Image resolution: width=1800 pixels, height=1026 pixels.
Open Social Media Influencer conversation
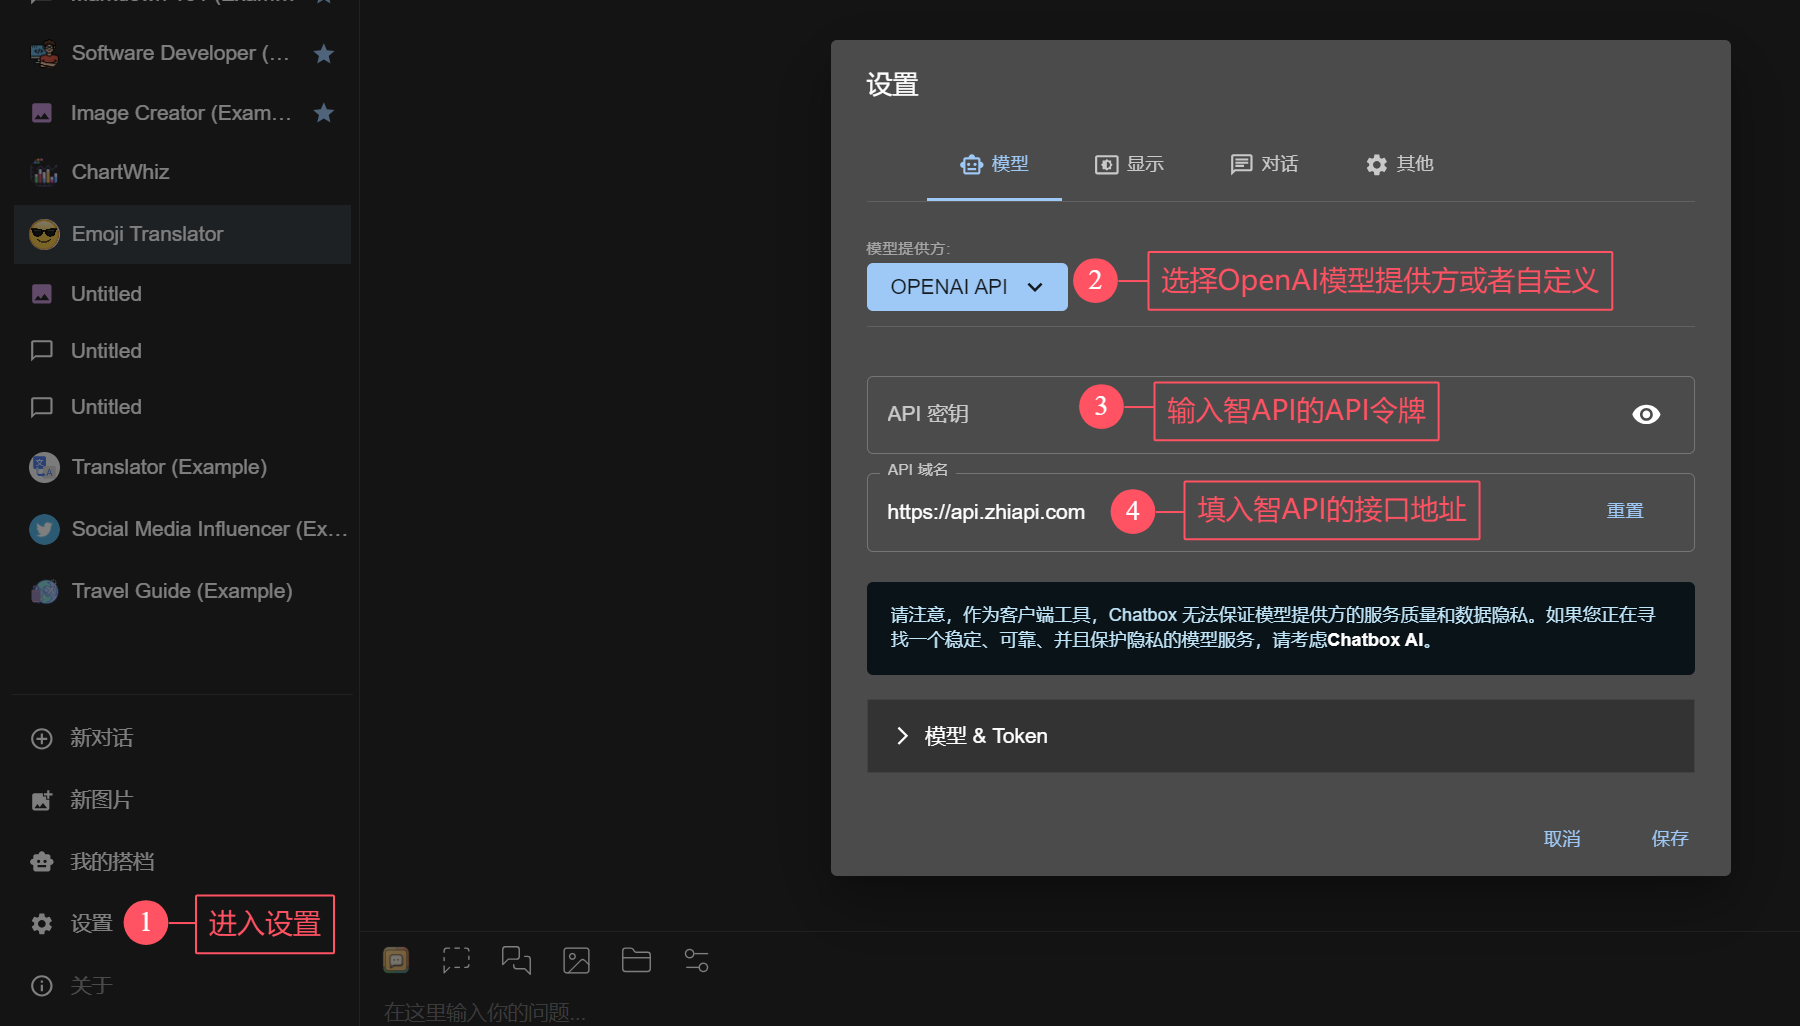point(182,529)
